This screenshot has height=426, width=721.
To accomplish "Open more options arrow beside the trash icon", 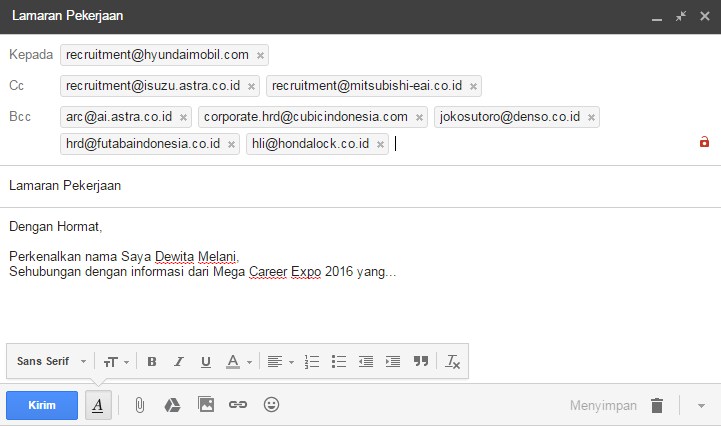I will (x=701, y=406).
